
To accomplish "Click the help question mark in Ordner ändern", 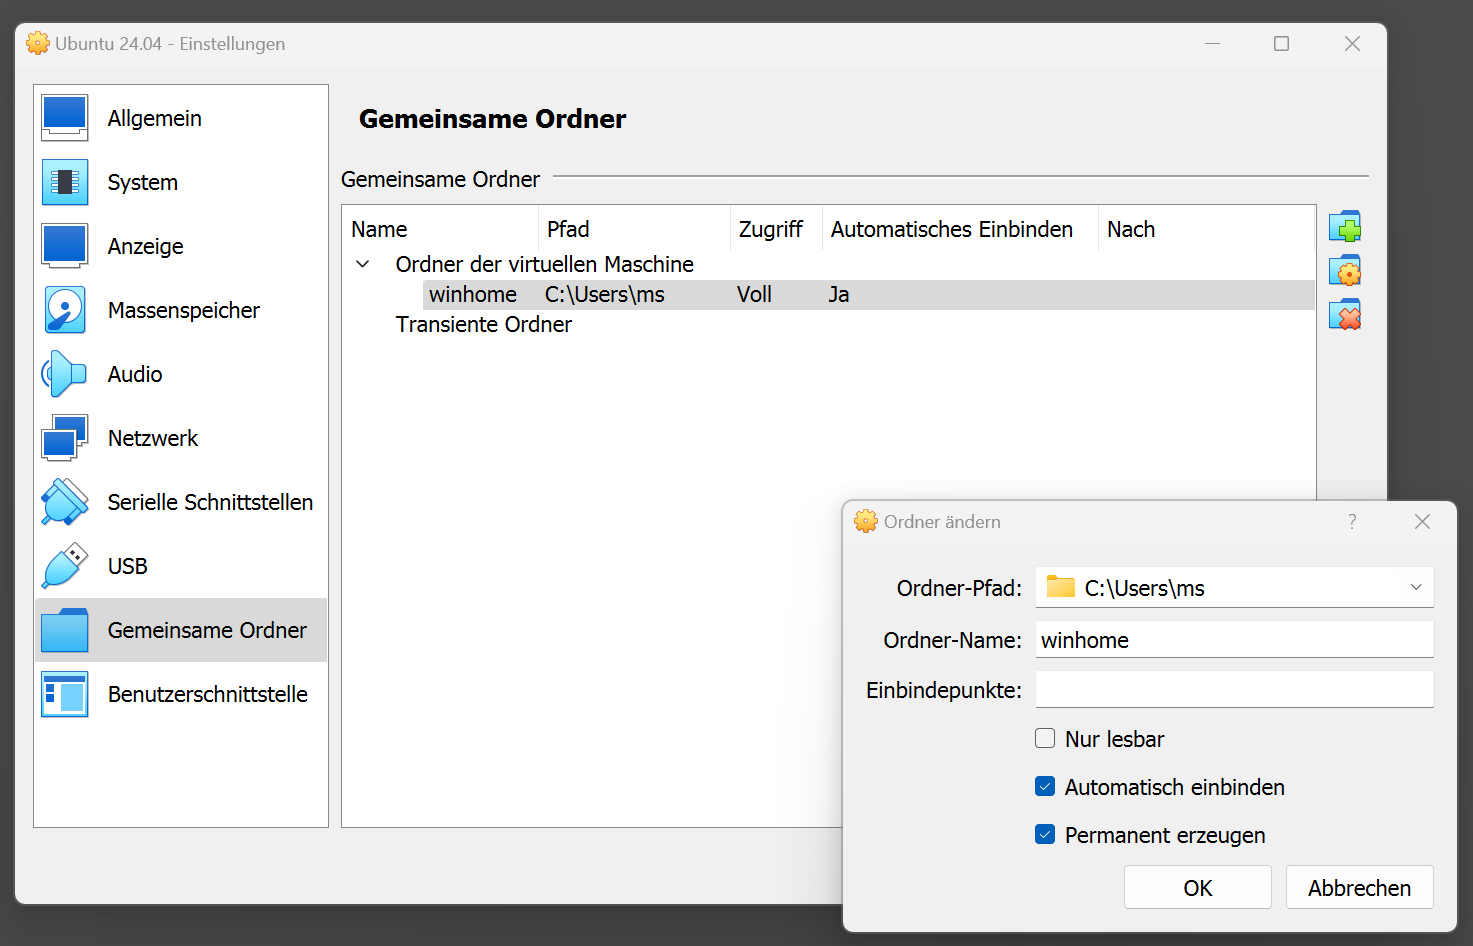I will point(1352,521).
